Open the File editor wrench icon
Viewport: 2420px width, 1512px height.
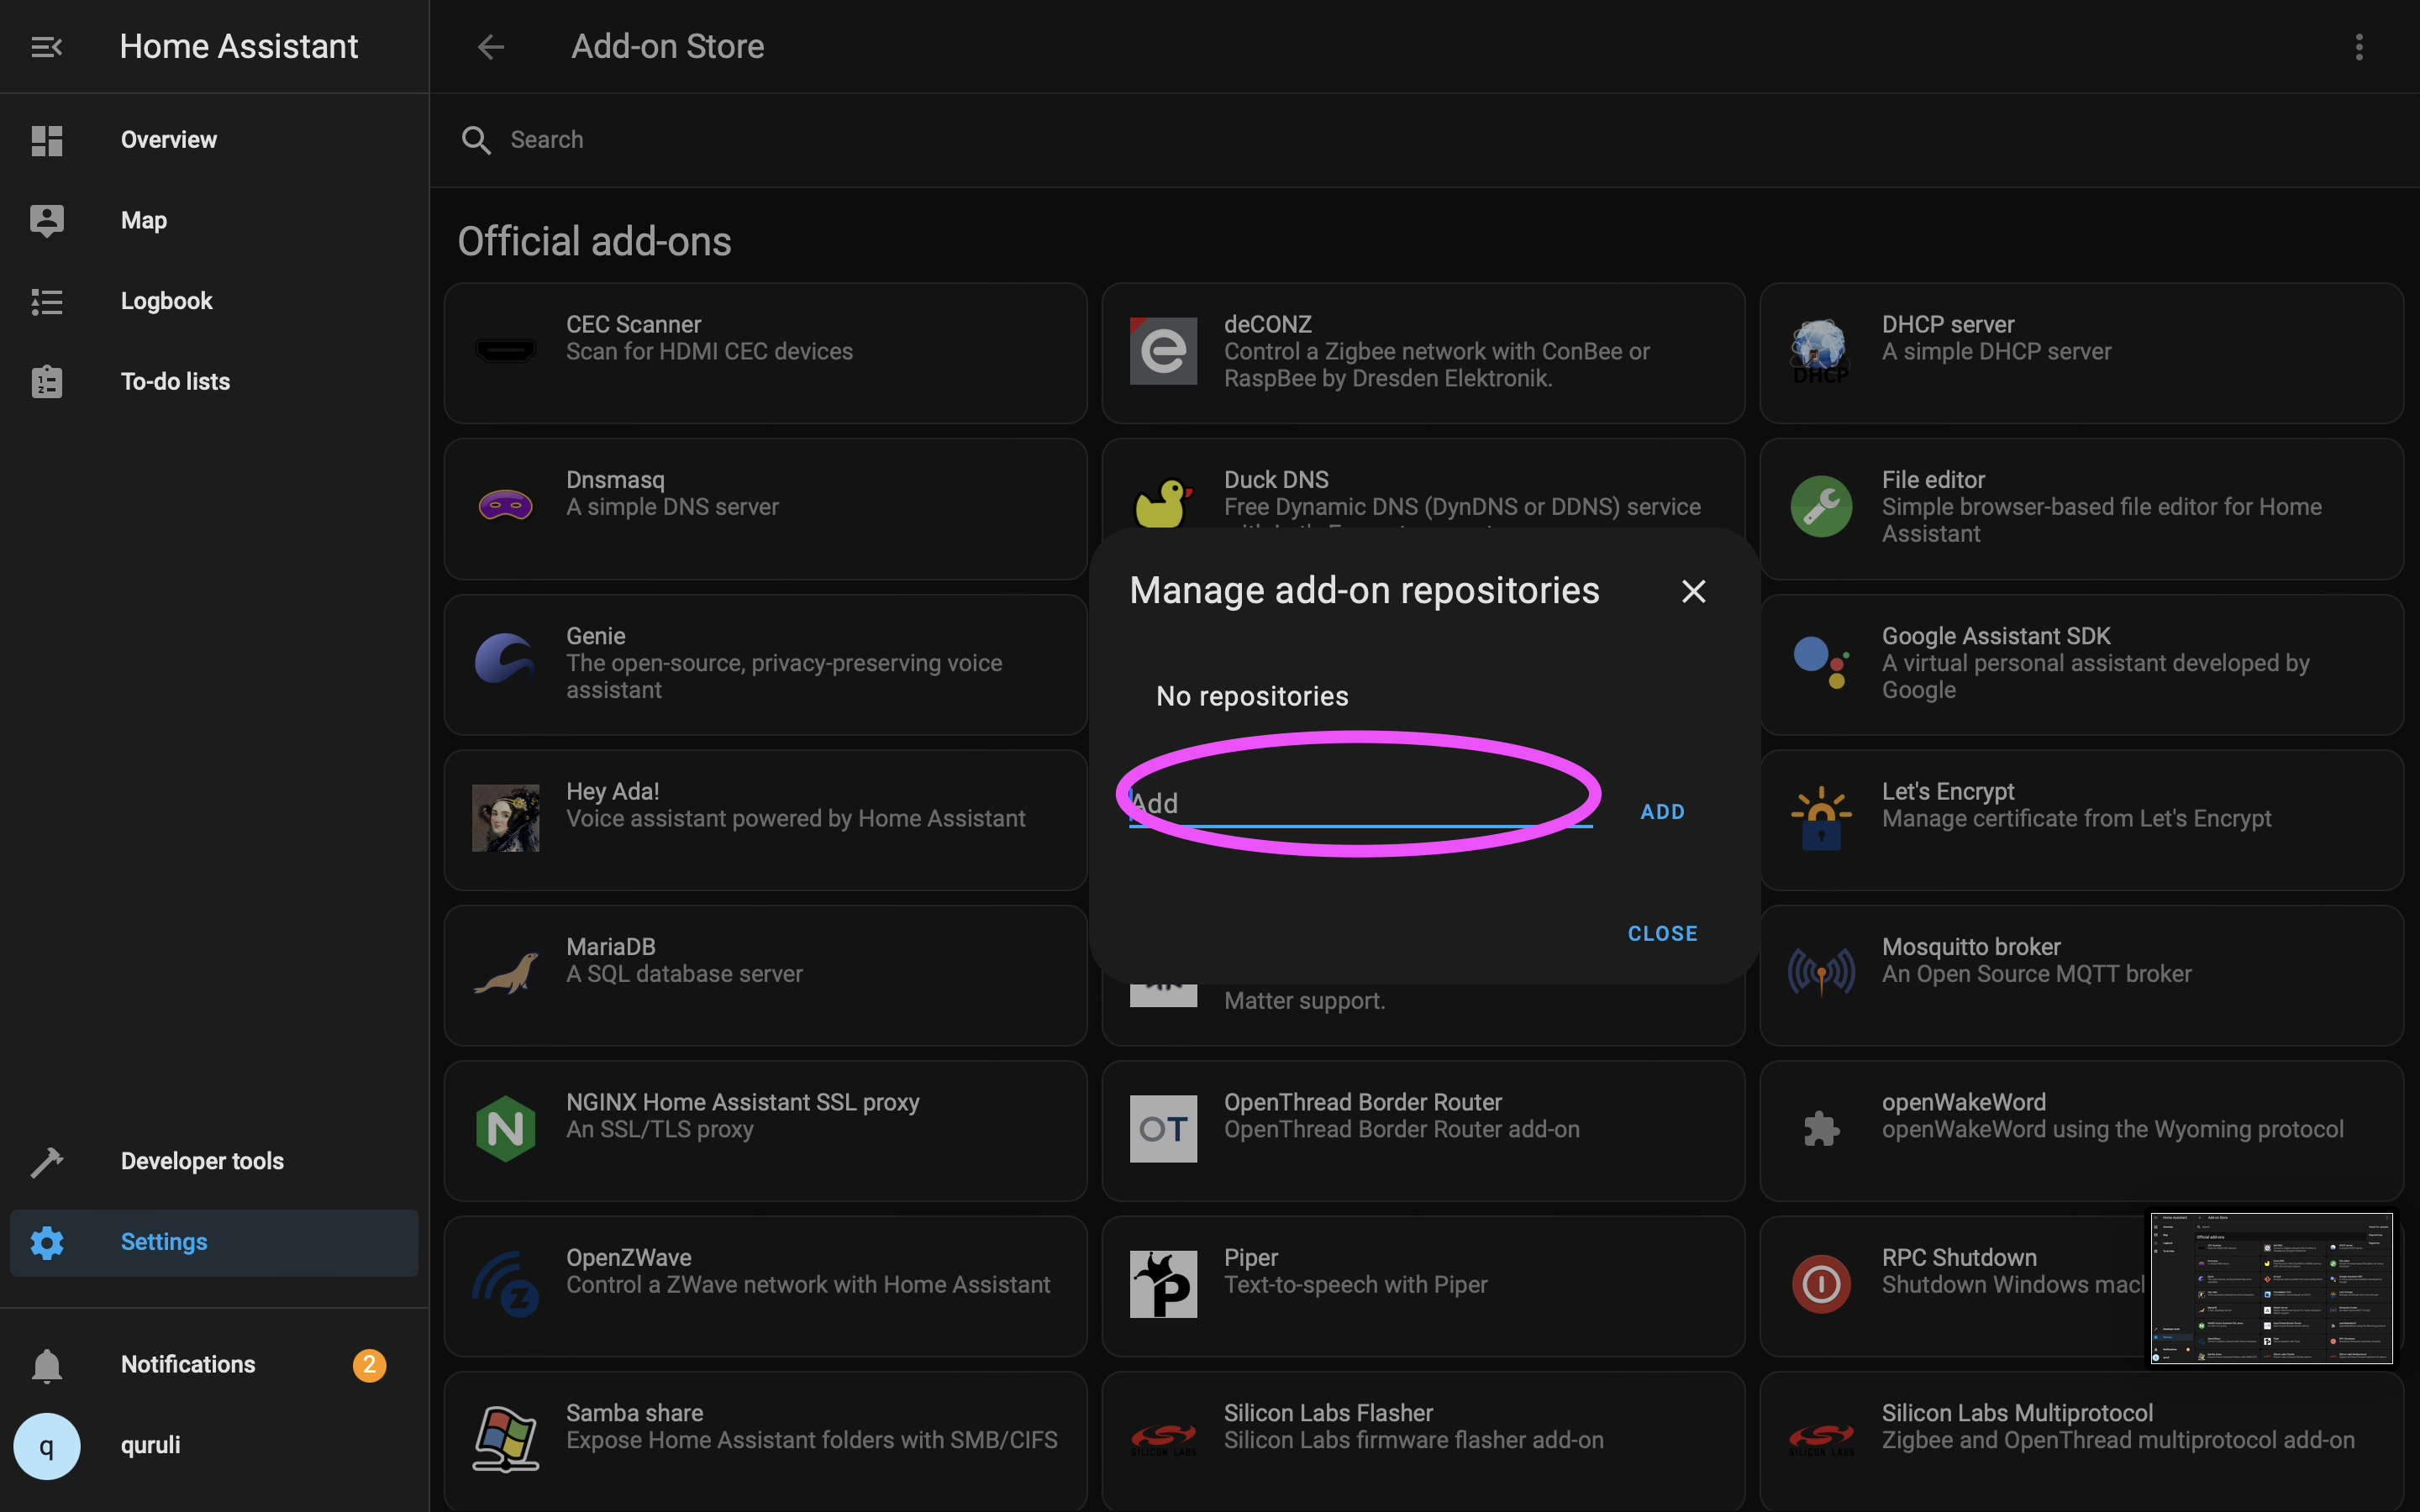1821,506
